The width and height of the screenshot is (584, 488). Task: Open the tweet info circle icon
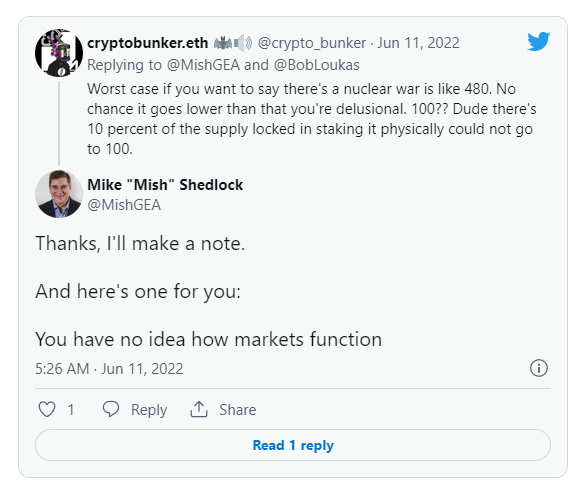click(x=539, y=368)
